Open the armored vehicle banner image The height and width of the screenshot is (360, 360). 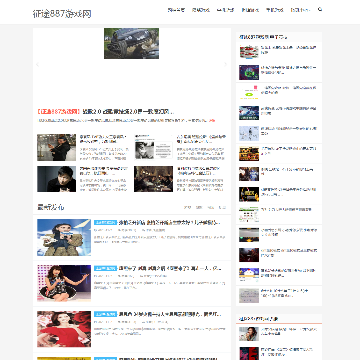pyautogui.click(x=131, y=43)
